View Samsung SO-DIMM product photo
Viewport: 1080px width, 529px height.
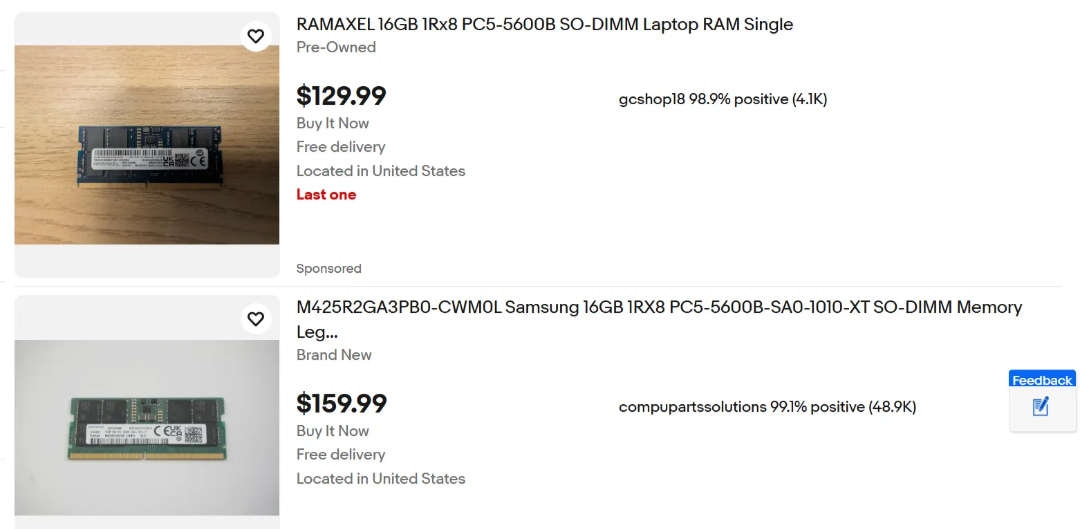tap(147, 428)
